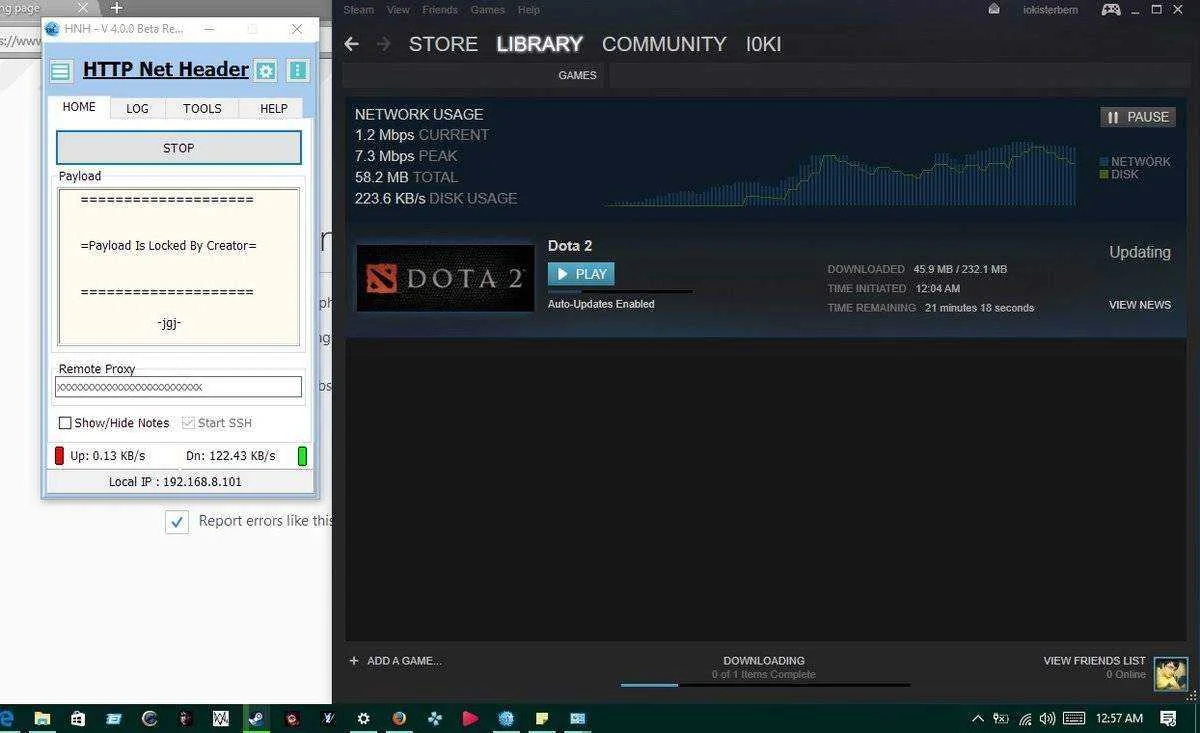Open the Steam Games menu
The image size is (1200, 733).
(488, 10)
